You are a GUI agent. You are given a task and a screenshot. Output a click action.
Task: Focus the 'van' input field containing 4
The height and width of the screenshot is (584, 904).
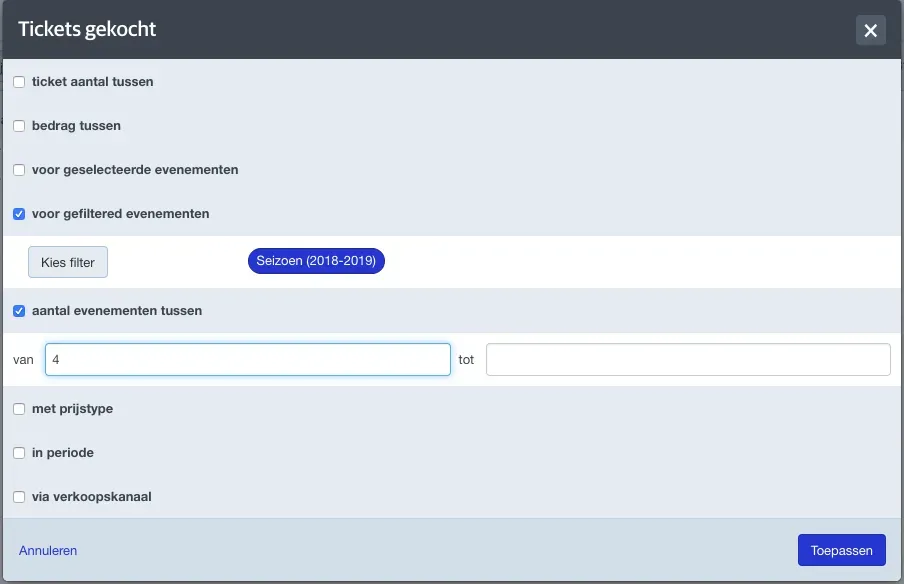coord(248,360)
